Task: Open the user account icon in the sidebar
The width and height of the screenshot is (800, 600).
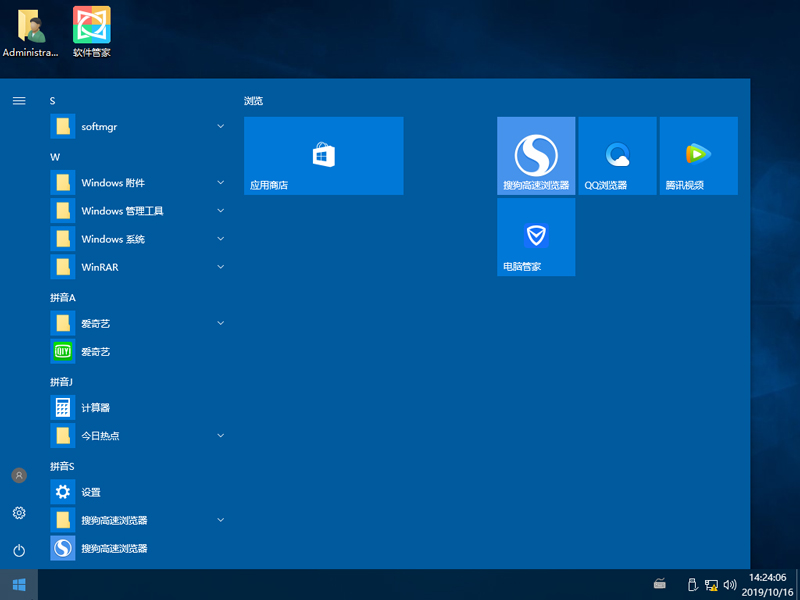Action: point(18,476)
